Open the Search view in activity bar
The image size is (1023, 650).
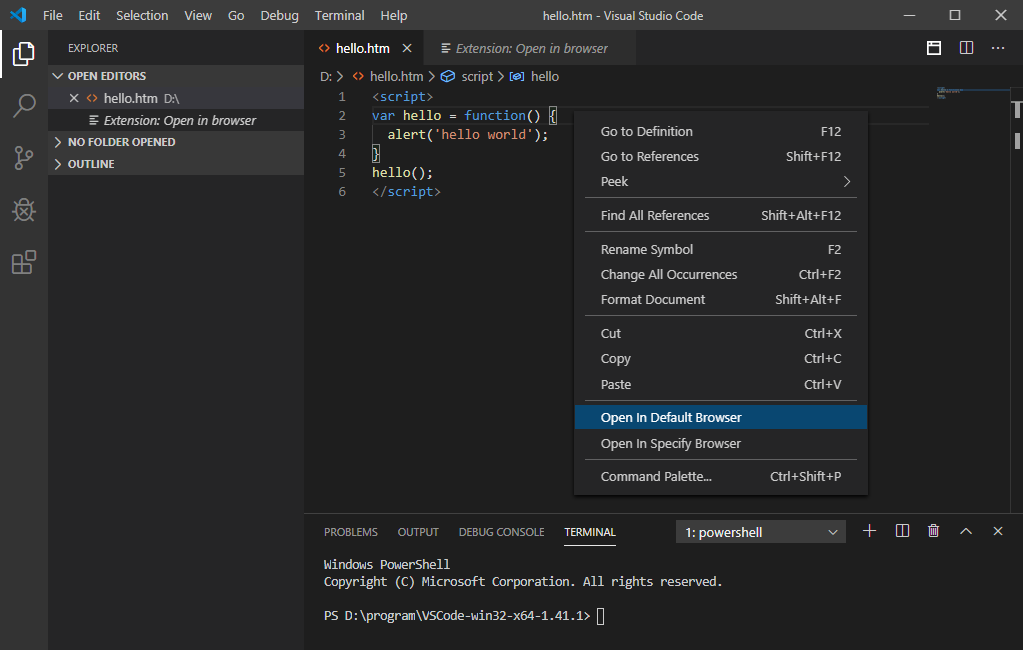tap(24, 106)
